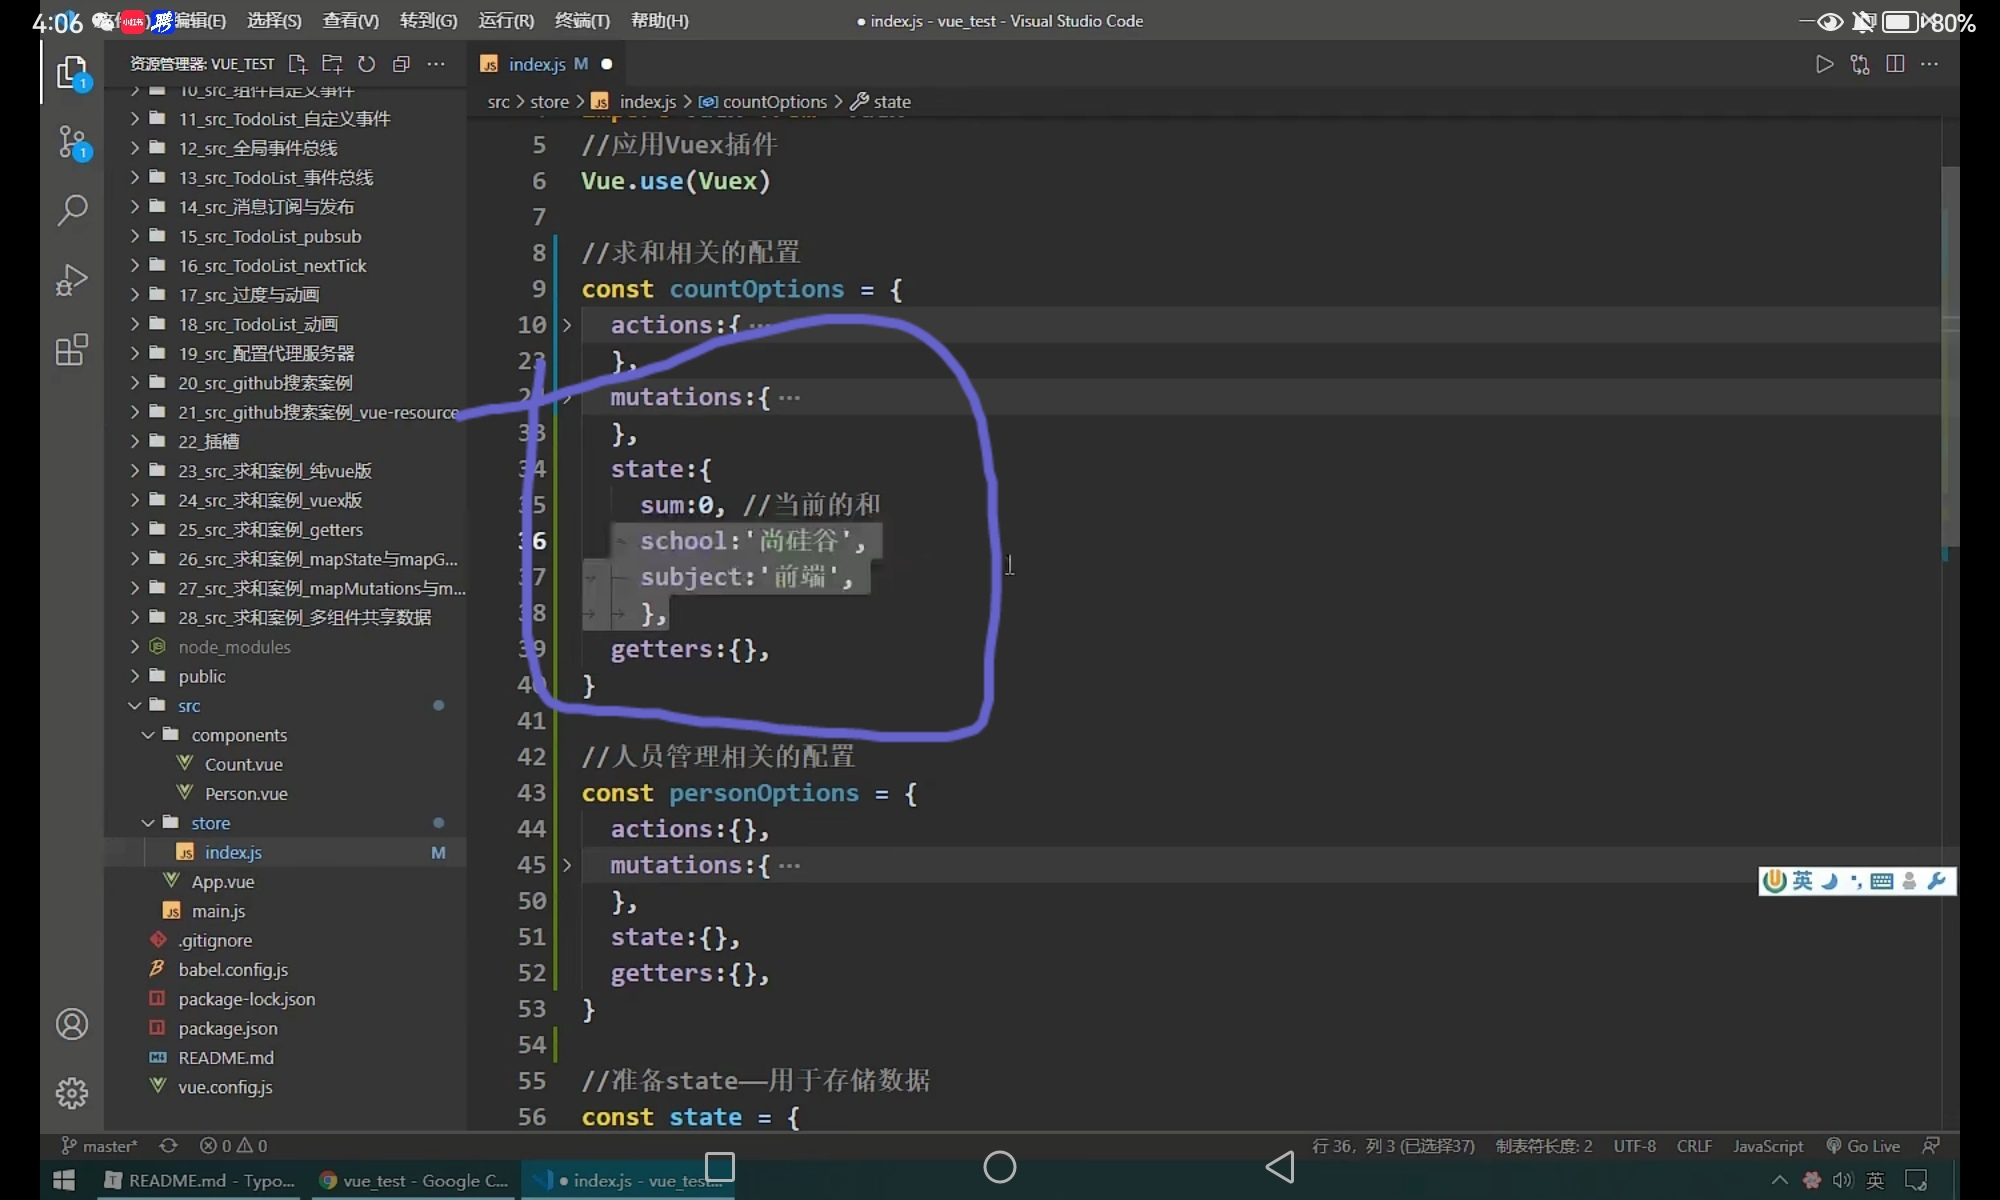
Task: Open the Source Control view
Action: tap(72, 142)
